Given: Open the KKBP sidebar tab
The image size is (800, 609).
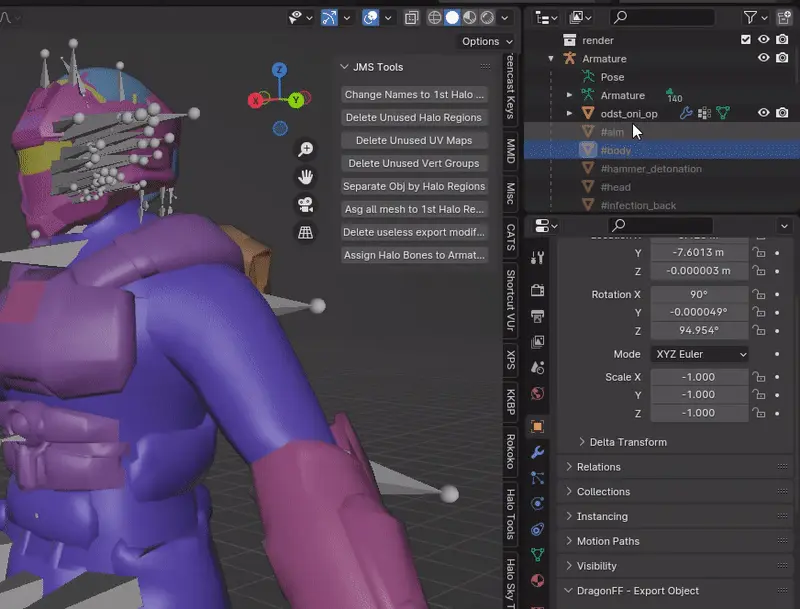Looking at the screenshot, I should coord(510,402).
